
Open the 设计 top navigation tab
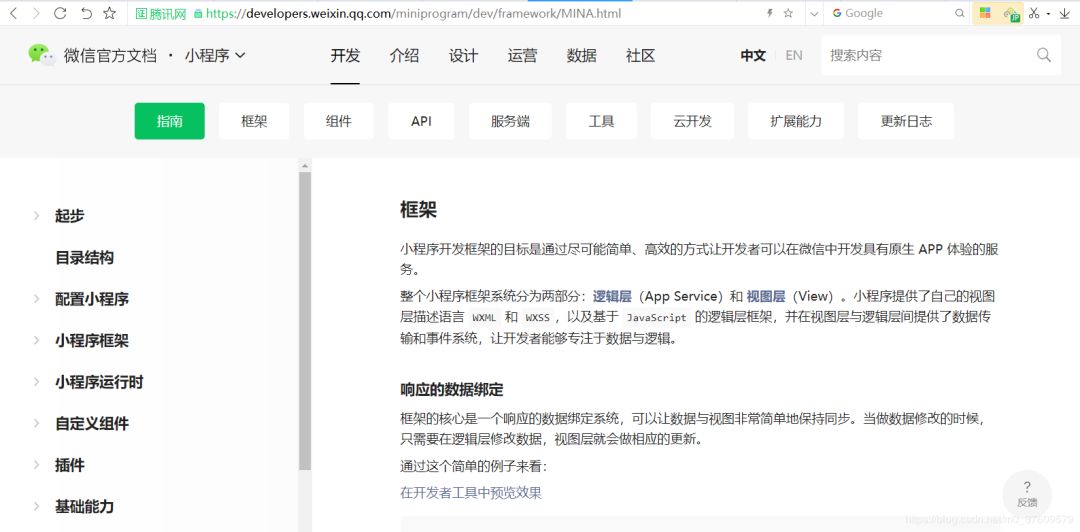point(464,56)
